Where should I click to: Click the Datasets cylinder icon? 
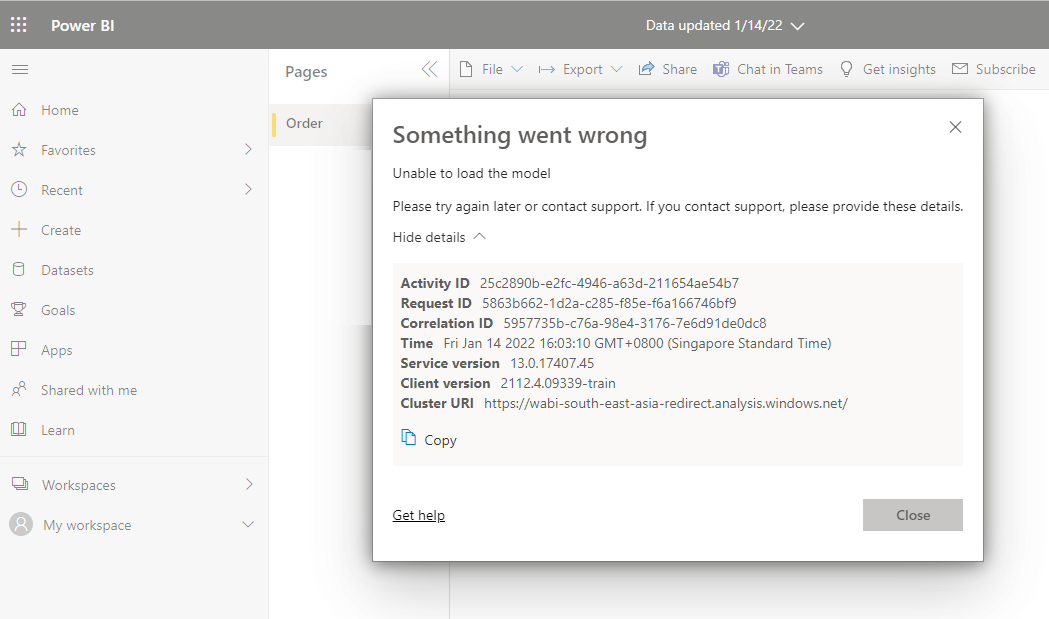[x=19, y=270]
